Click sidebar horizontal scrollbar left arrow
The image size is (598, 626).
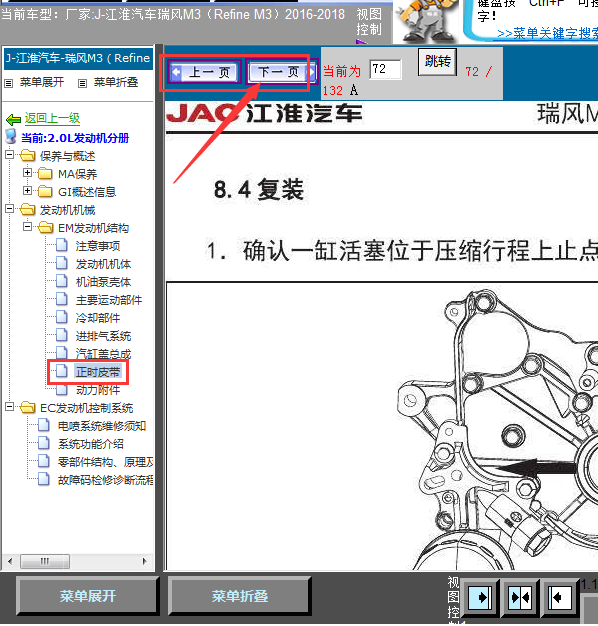click(10, 561)
